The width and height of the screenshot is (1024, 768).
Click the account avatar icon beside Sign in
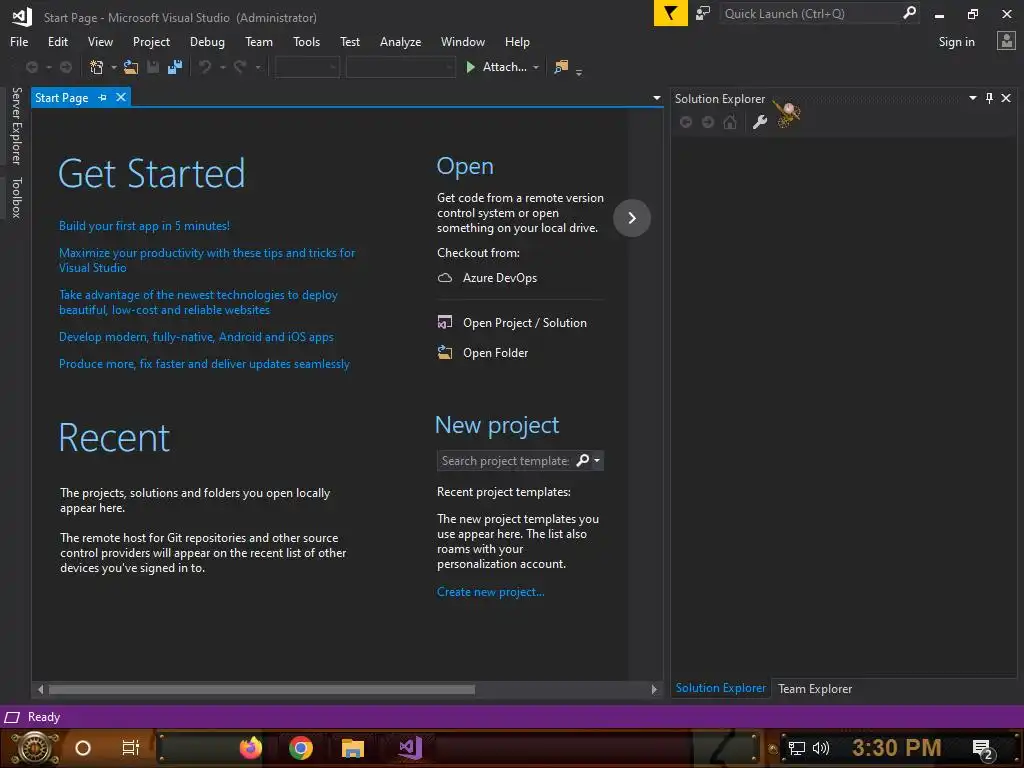(1006, 41)
